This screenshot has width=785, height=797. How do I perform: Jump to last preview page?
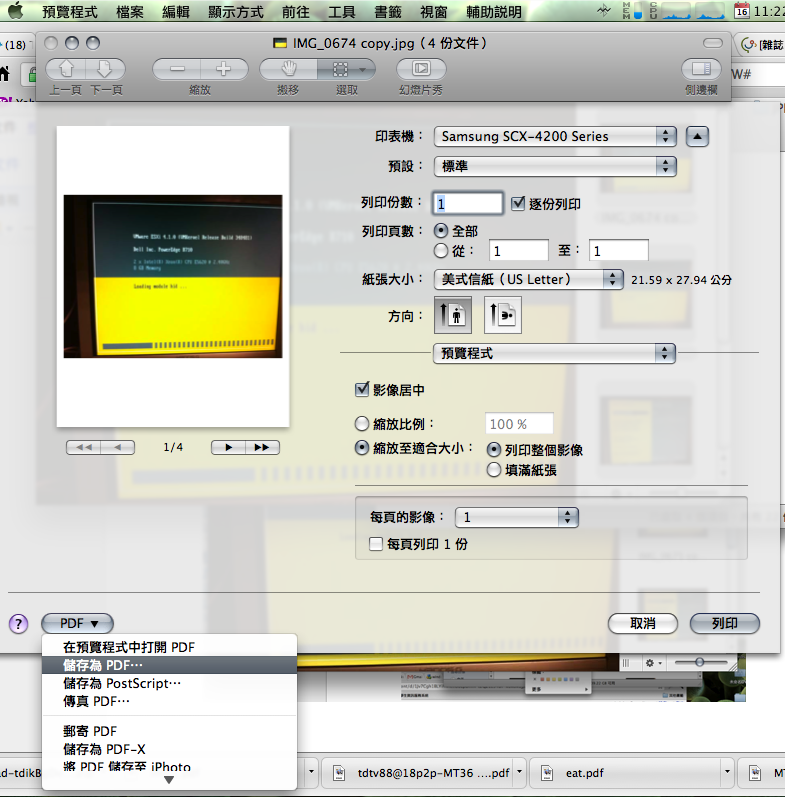[262, 447]
